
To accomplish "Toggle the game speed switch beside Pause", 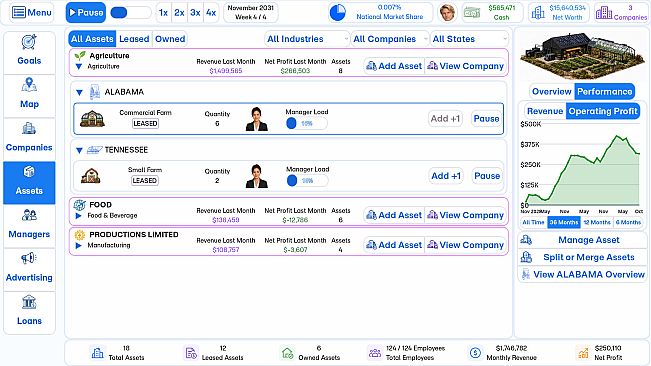I will coord(130,13).
